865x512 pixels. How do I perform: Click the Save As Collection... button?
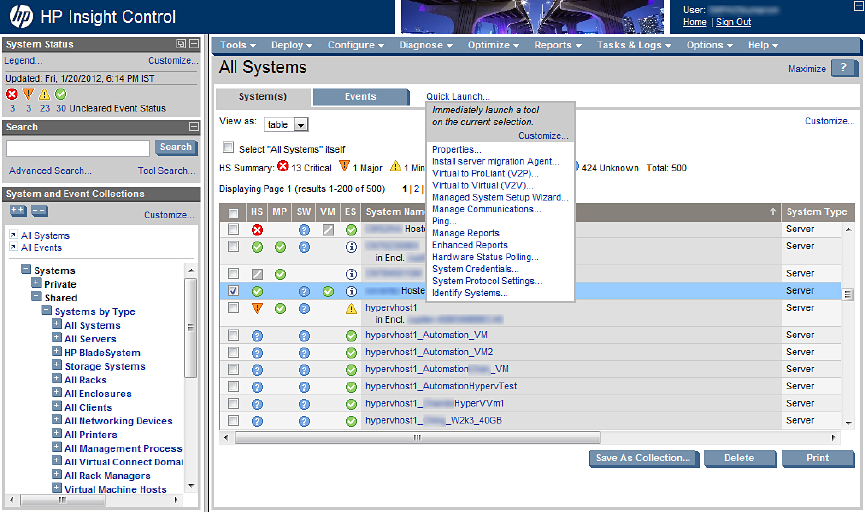(x=643, y=458)
